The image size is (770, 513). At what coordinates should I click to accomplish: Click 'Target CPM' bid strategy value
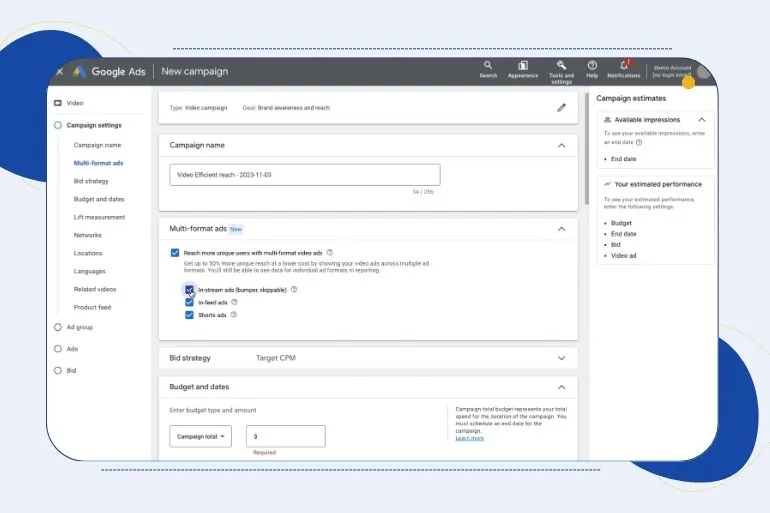tap(275, 358)
